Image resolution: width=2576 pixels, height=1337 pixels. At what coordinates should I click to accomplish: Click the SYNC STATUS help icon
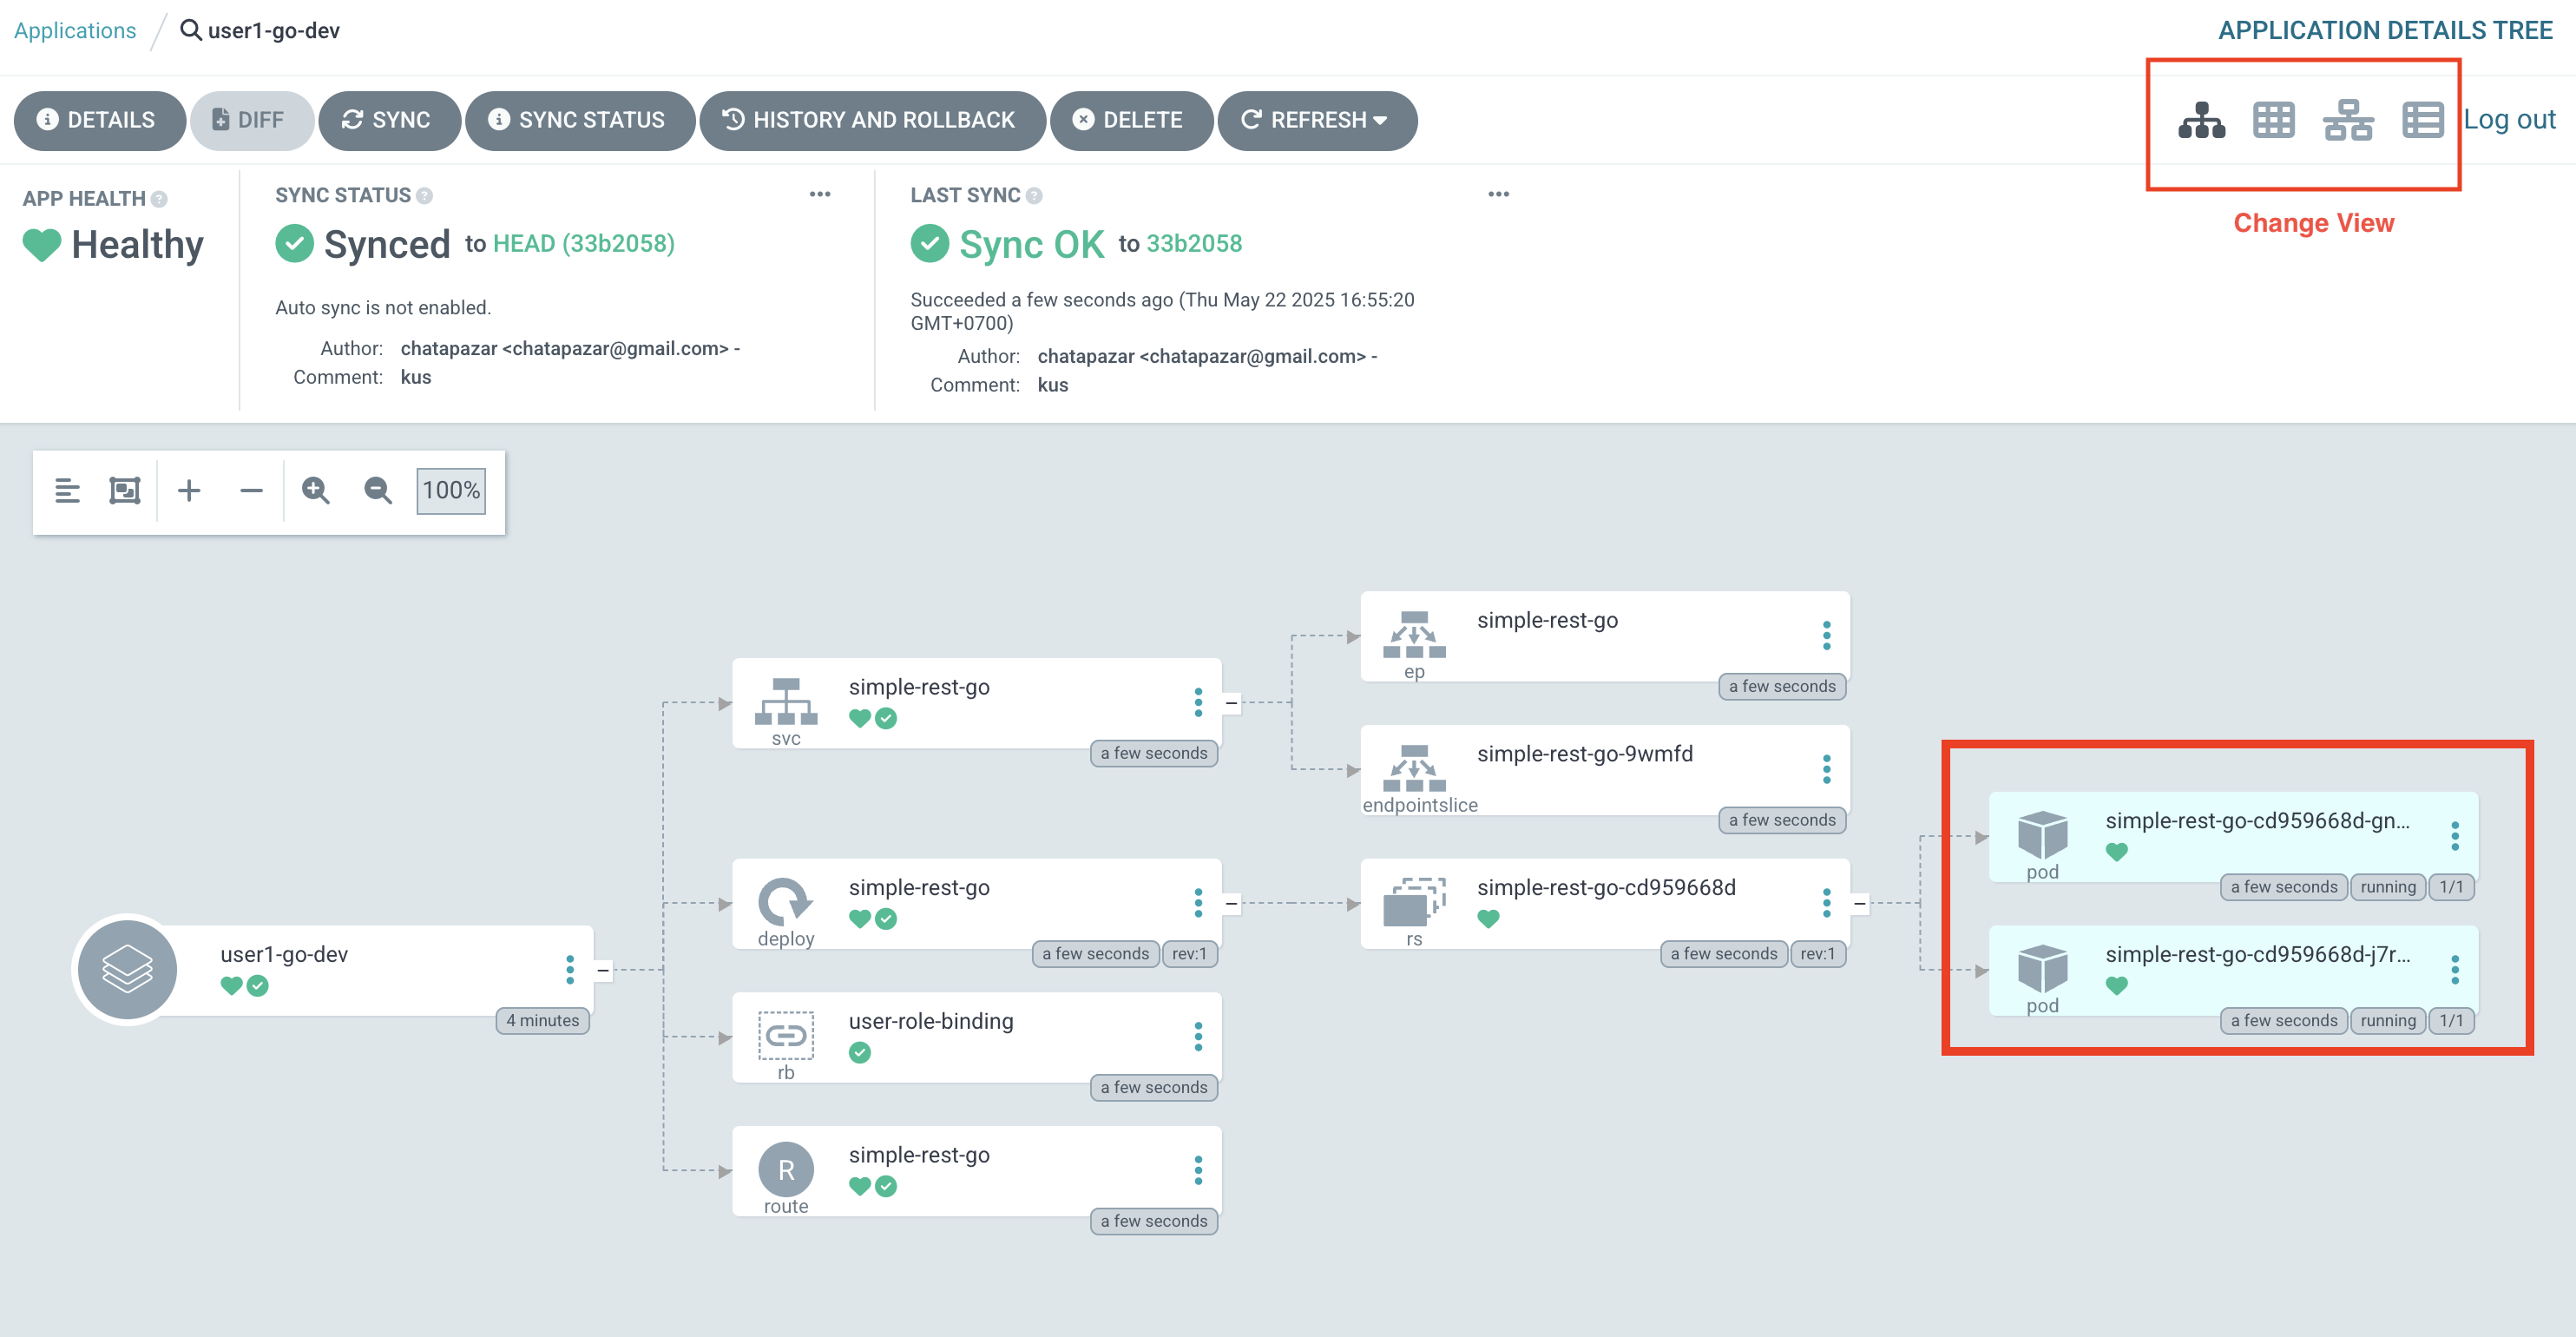(425, 196)
